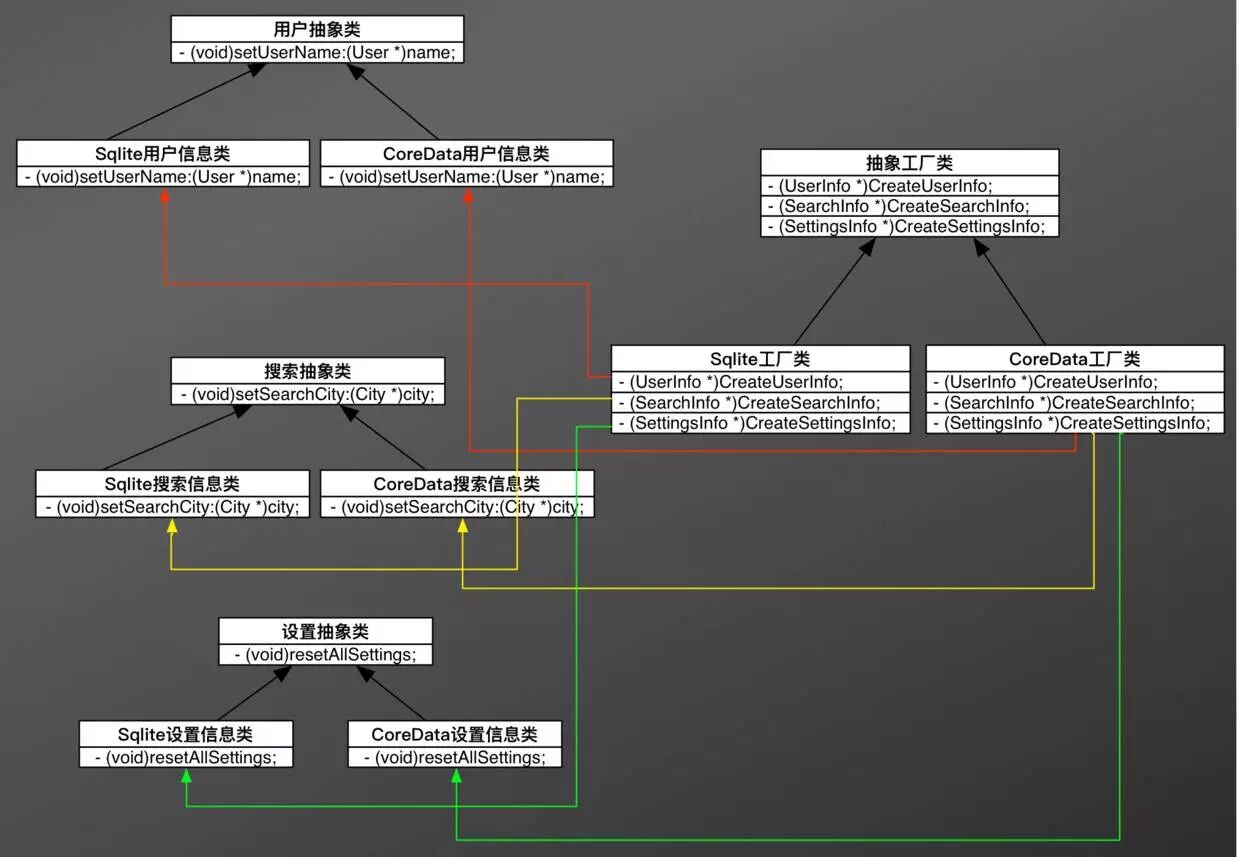Click CreateSettingsInfo row in 抽象工厂类
This screenshot has width=1240, height=857.
(910, 227)
